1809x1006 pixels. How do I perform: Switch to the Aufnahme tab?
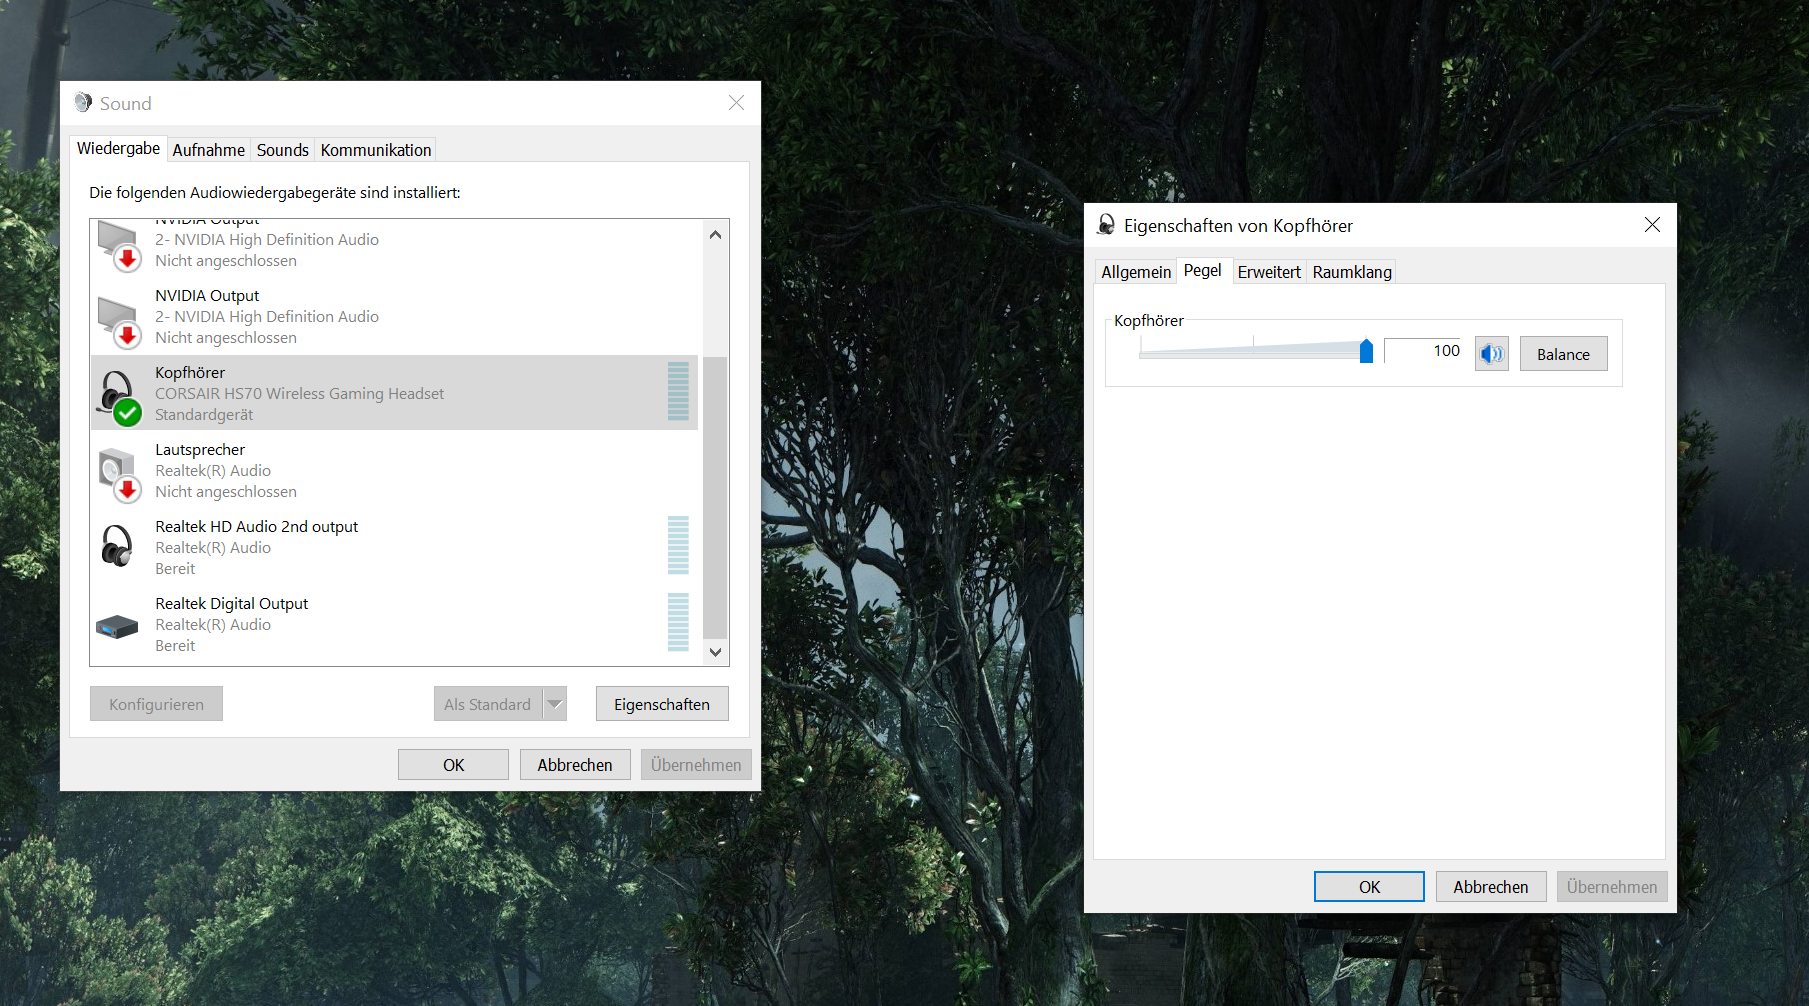click(x=208, y=150)
